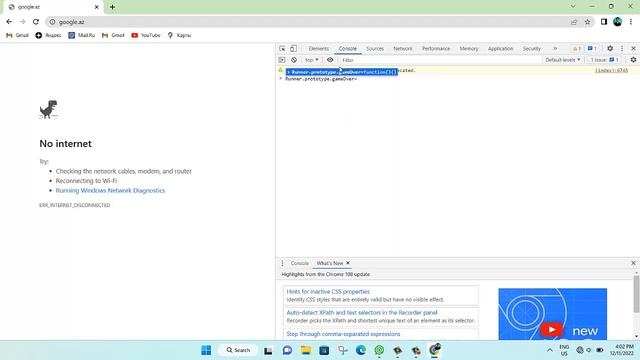
Task: Go forward in browser
Action: coord(22,22)
